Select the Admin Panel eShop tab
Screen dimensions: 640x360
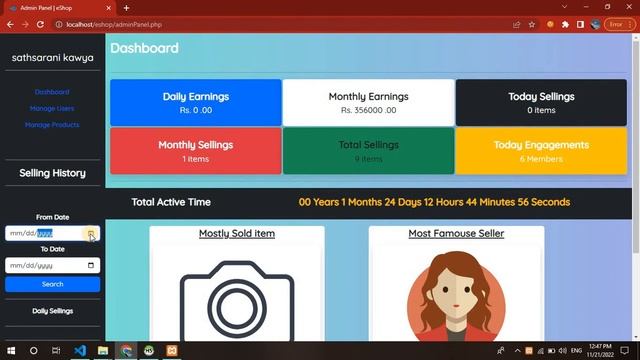tap(59, 8)
